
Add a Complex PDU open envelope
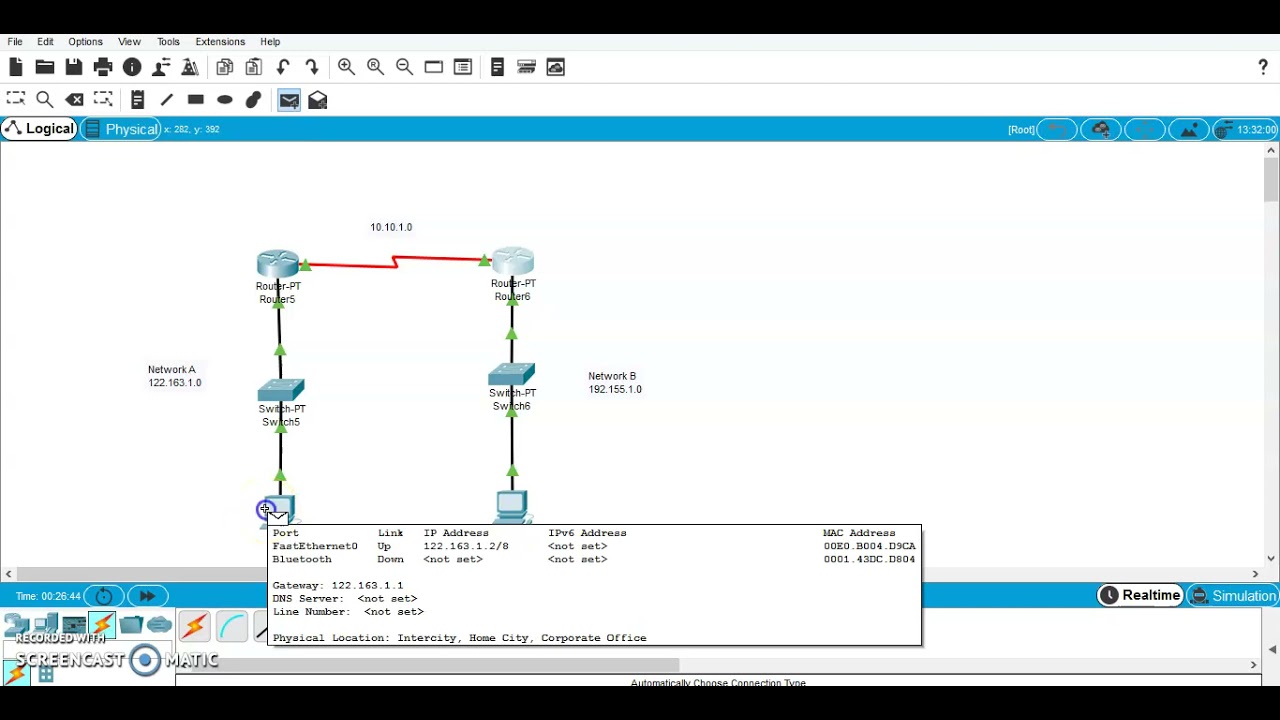[x=317, y=99]
